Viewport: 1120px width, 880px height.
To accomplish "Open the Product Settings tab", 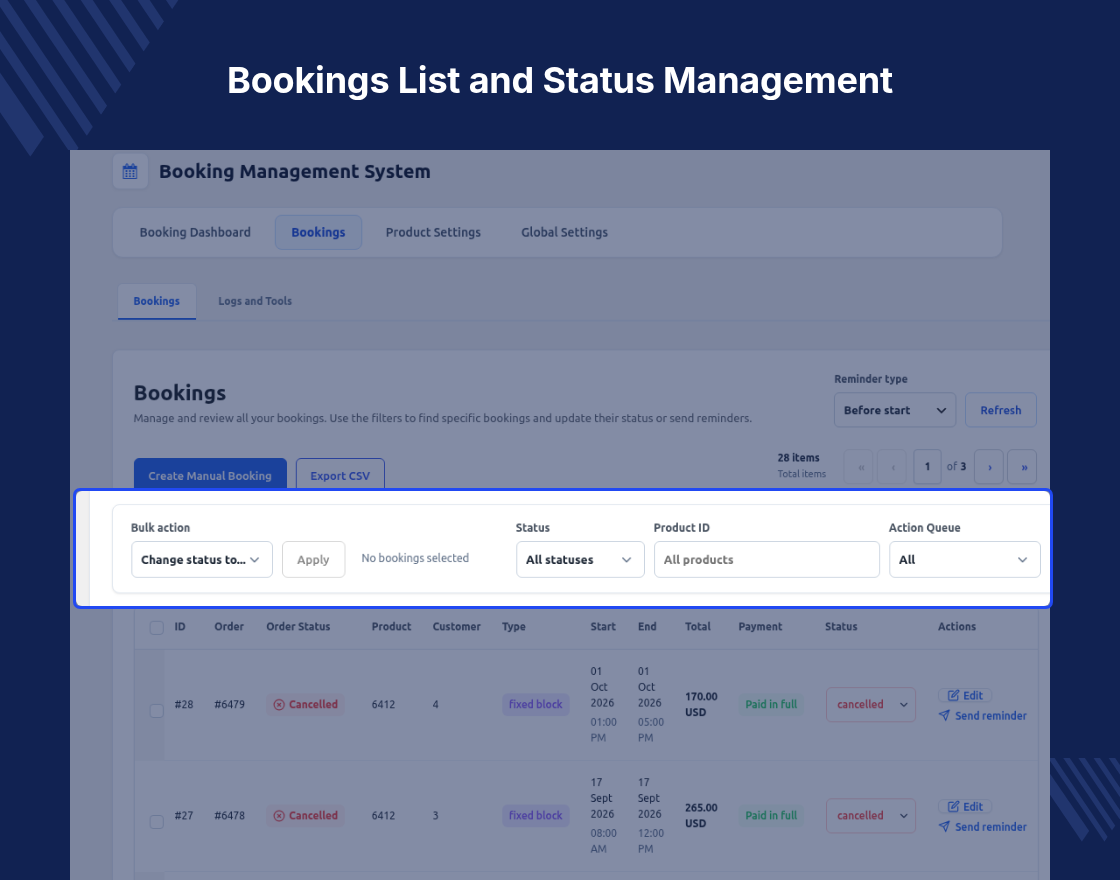I will pyautogui.click(x=433, y=232).
